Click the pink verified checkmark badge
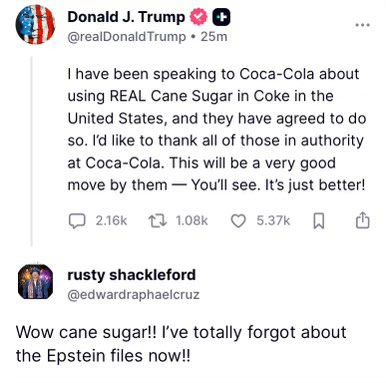The image size is (386, 383). coord(199,17)
